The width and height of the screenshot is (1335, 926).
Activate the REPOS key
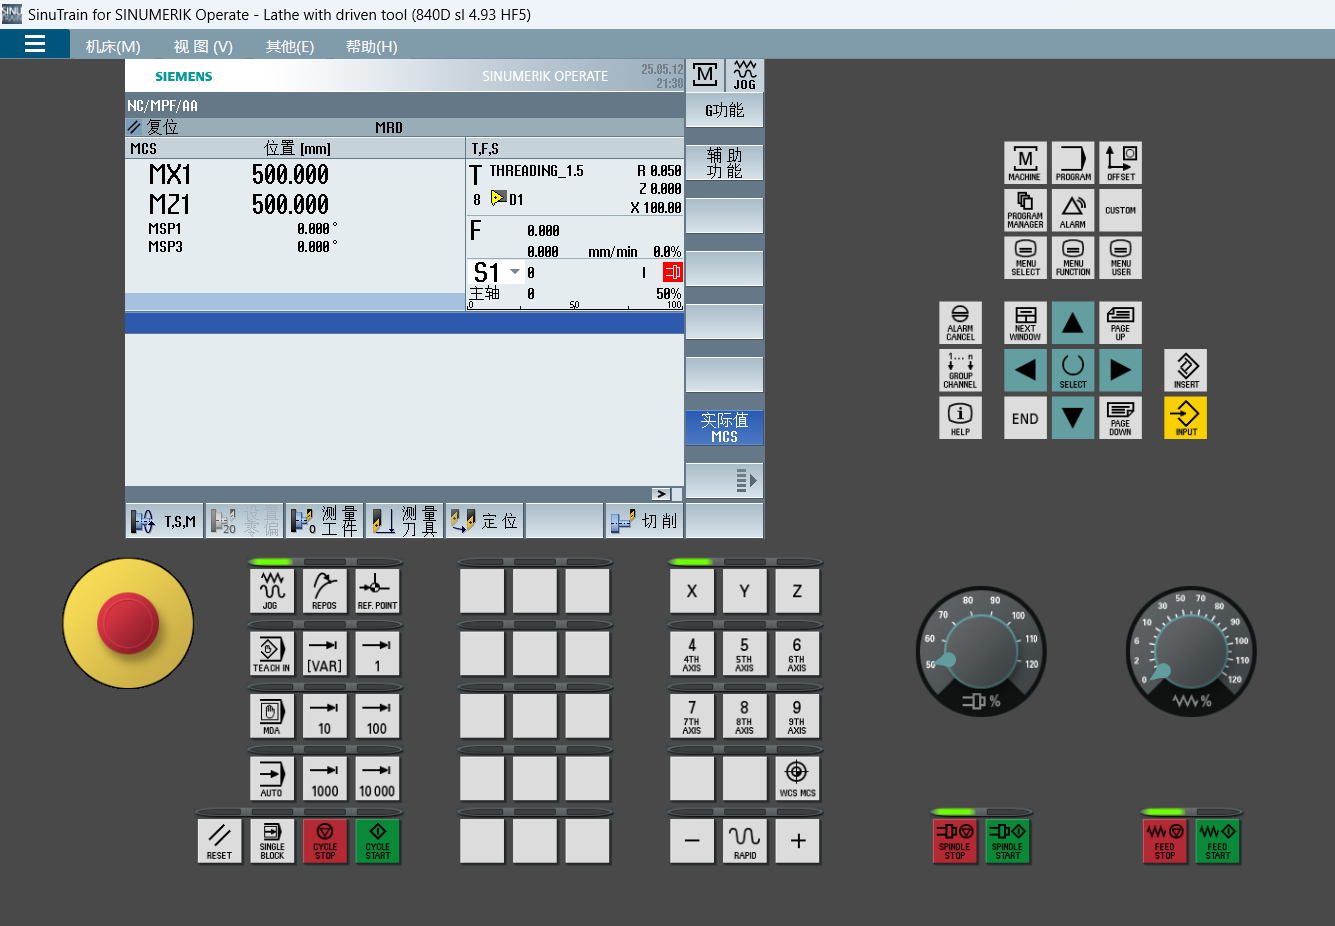click(324, 591)
